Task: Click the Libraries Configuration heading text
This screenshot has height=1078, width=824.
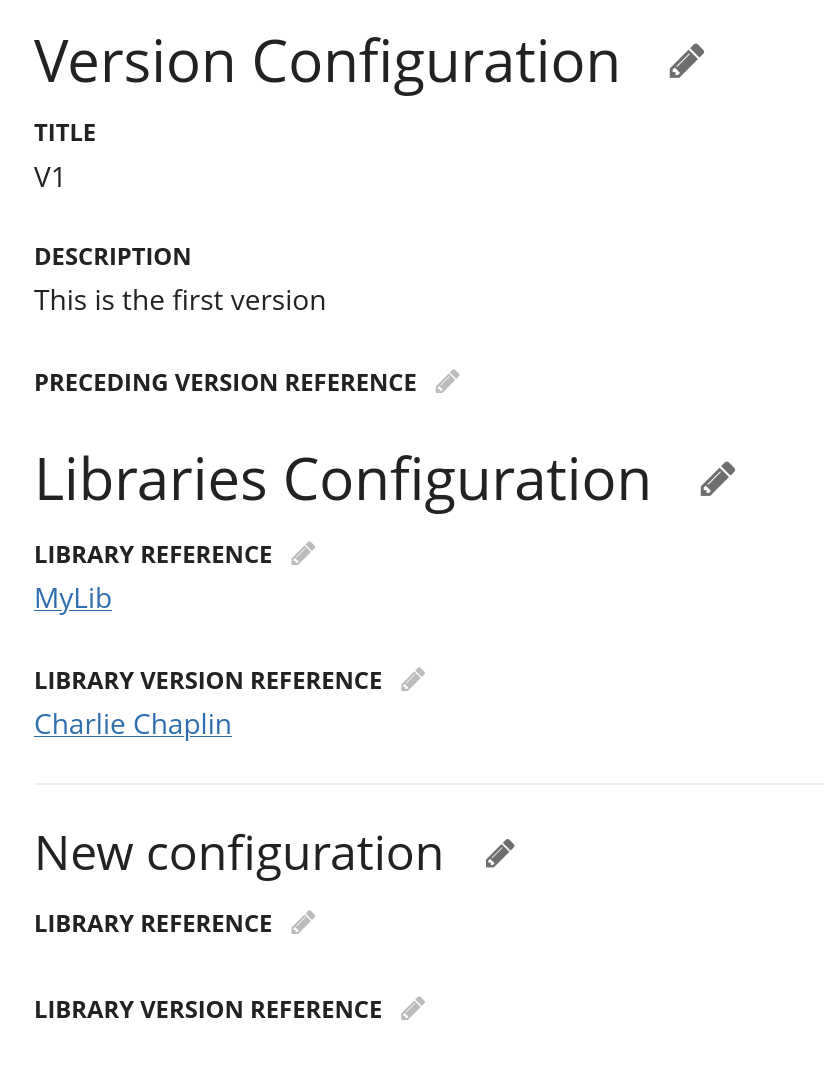Action: pyautogui.click(x=342, y=480)
